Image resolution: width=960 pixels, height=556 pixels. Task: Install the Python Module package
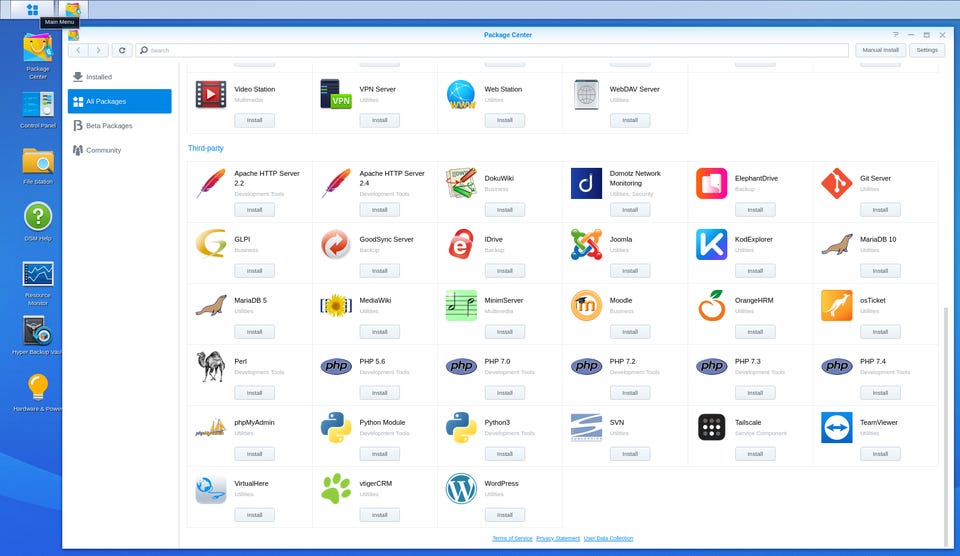[x=380, y=454]
